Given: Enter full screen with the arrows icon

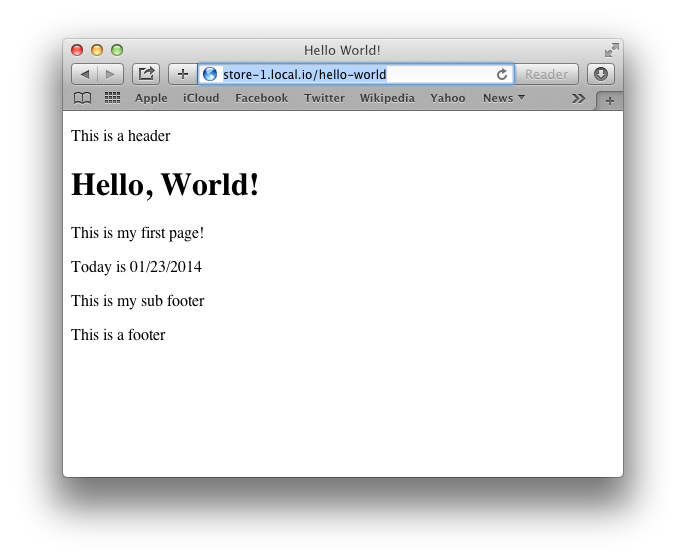Looking at the screenshot, I should click(612, 50).
